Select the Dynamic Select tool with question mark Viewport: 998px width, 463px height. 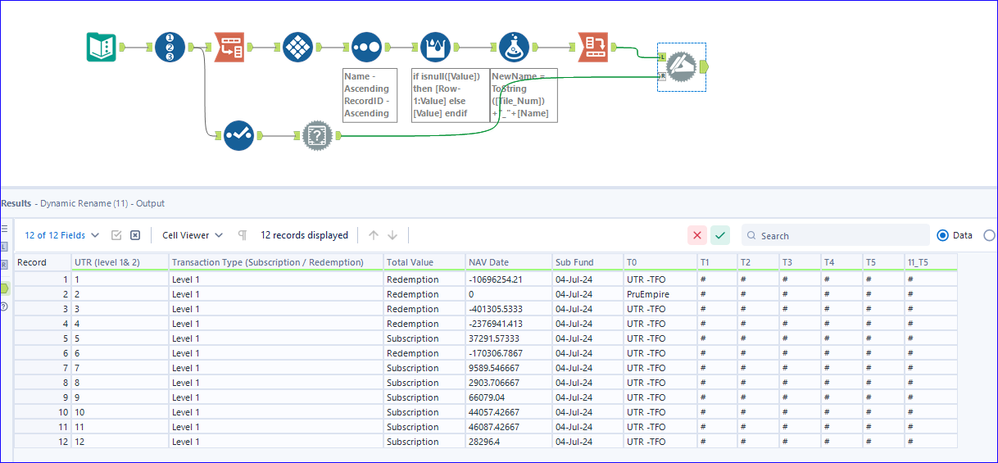coord(317,135)
